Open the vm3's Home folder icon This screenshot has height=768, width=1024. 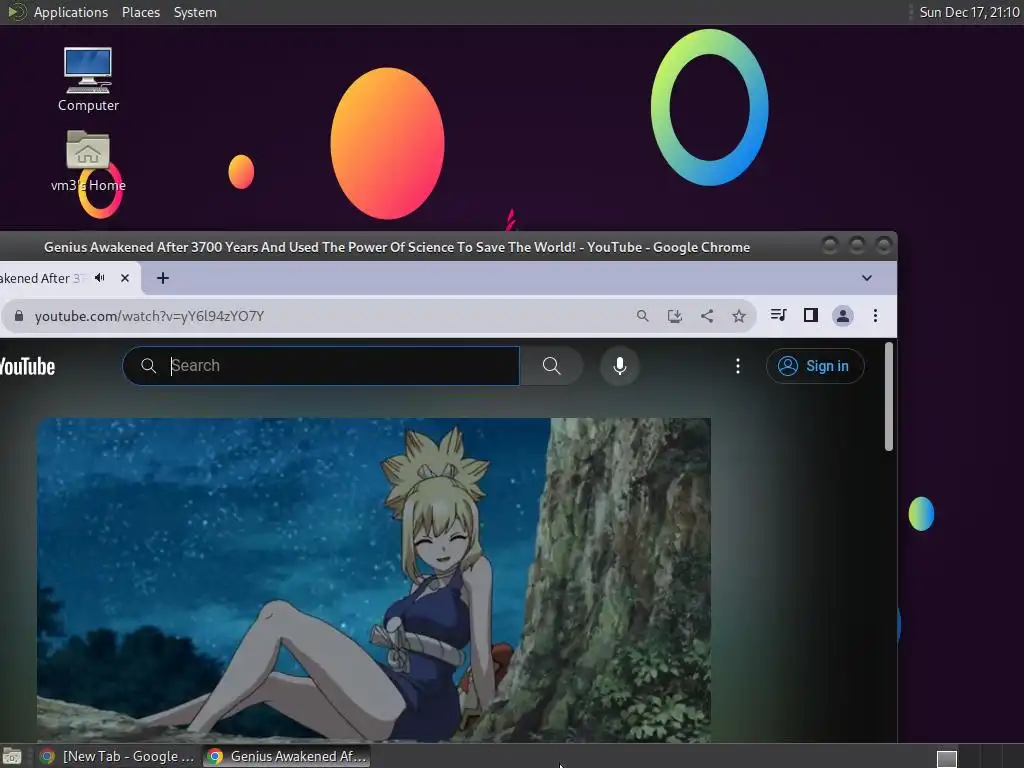point(88,161)
